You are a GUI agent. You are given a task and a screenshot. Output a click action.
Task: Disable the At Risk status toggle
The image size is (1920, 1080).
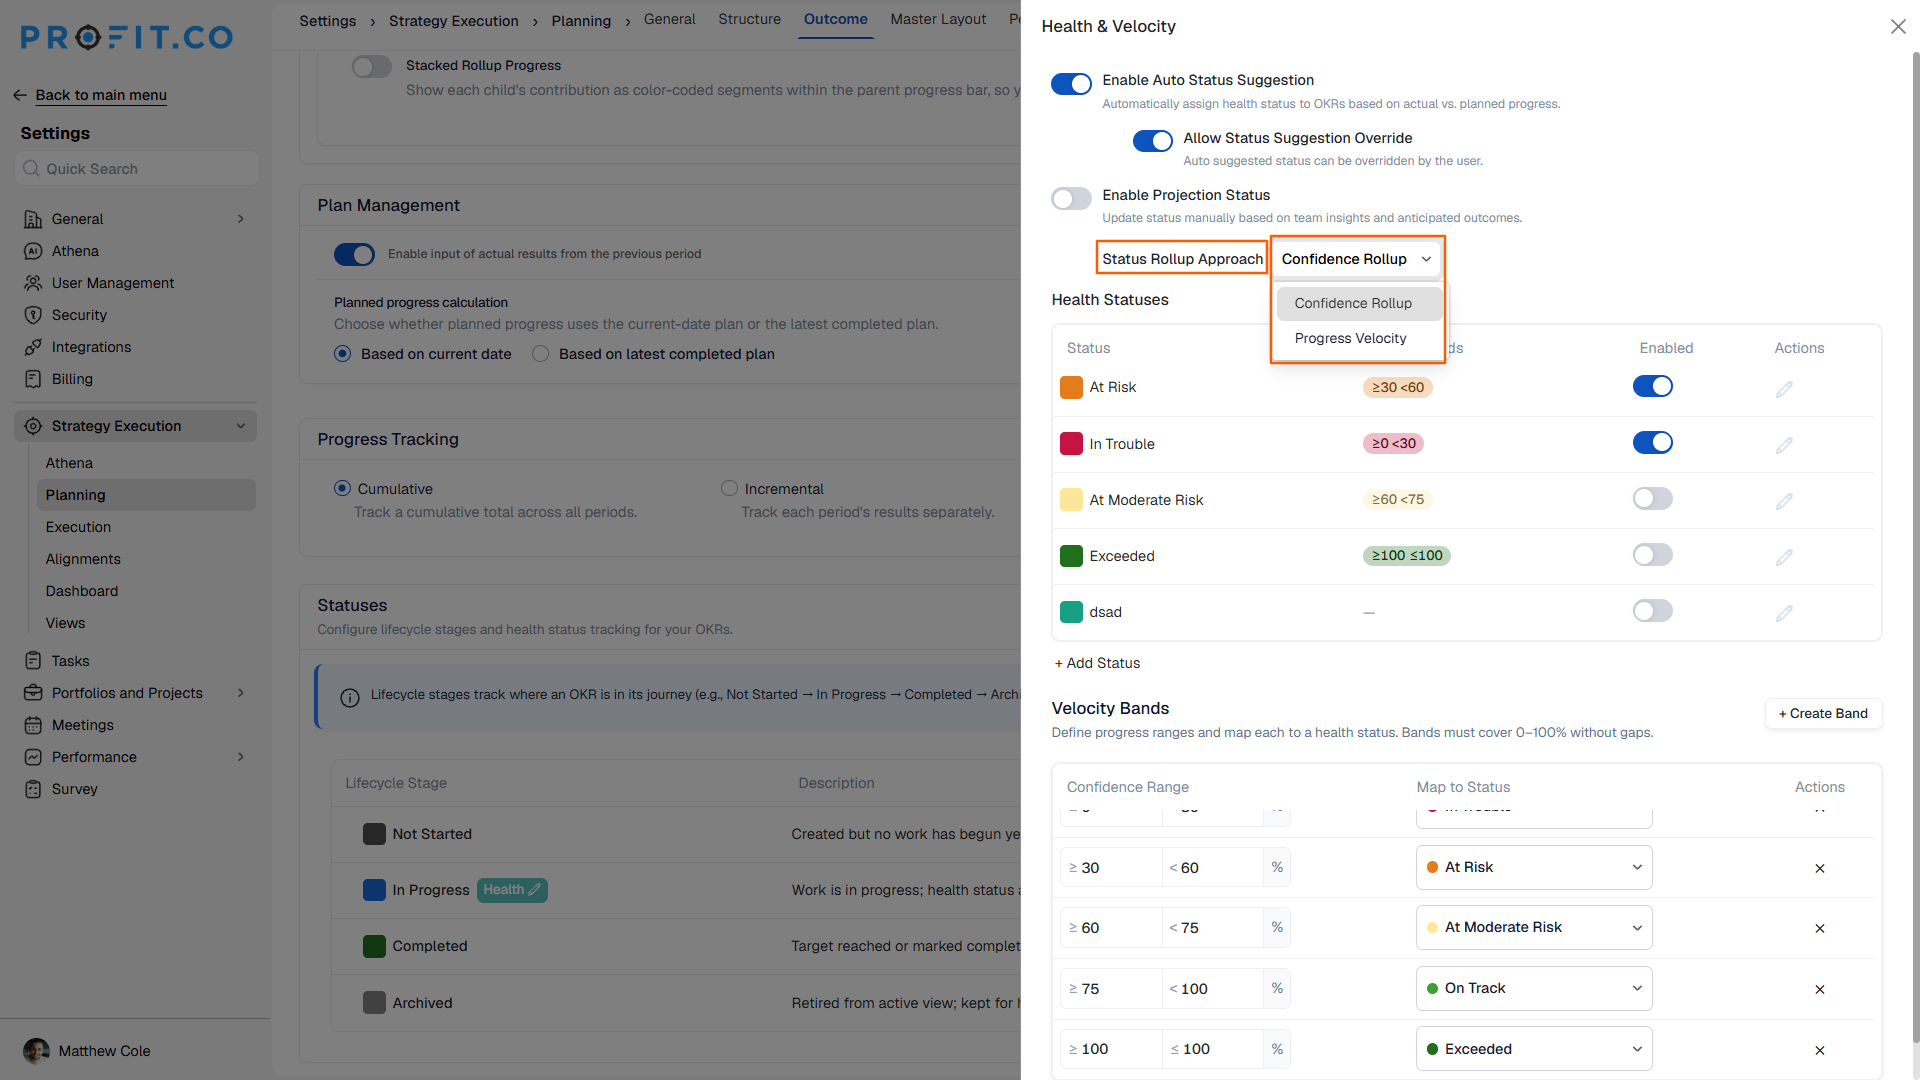point(1653,386)
